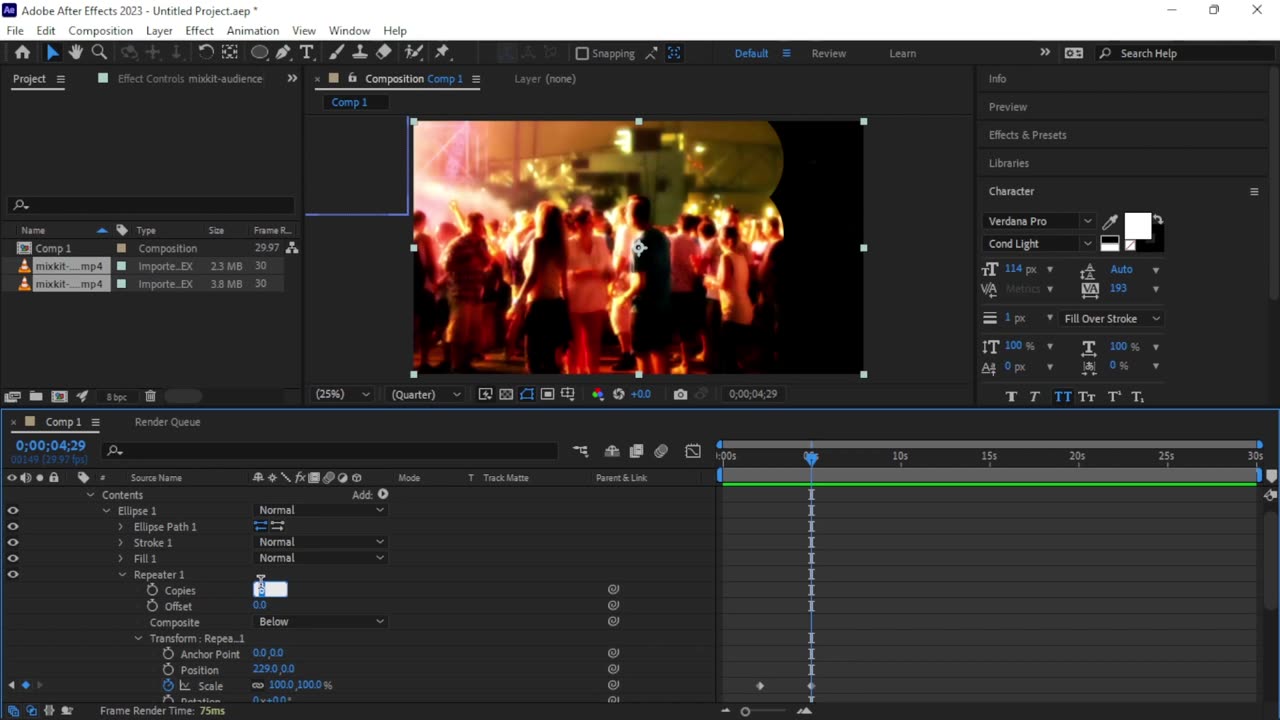Toggle visibility of Fill 1
This screenshot has height=720, width=1280.
(x=13, y=558)
